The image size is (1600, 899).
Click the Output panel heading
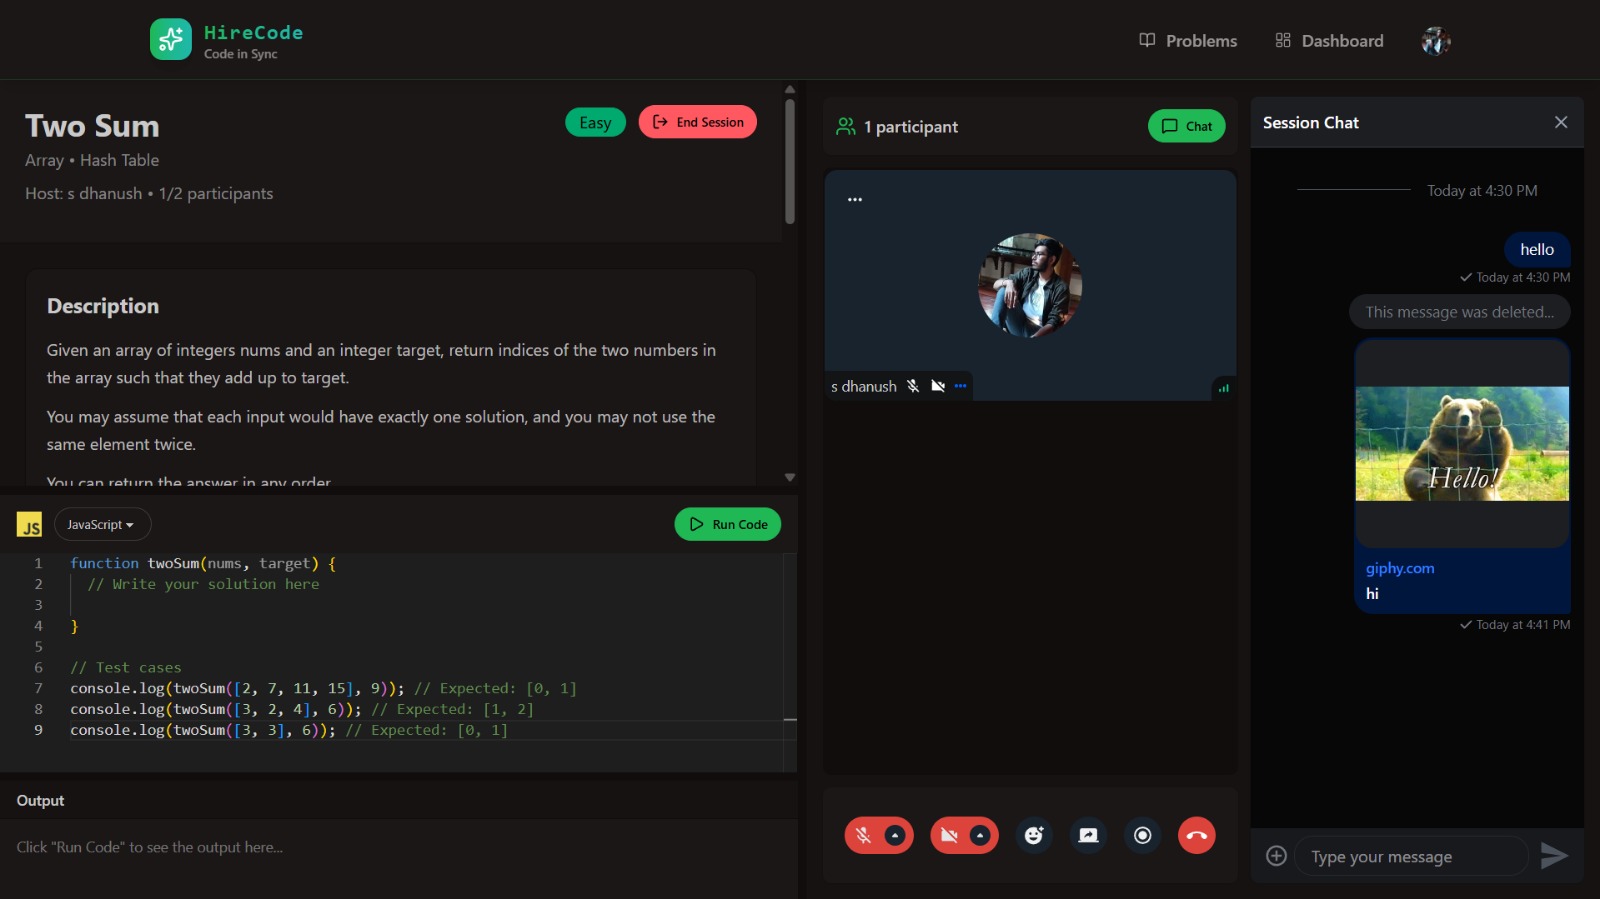tap(40, 801)
